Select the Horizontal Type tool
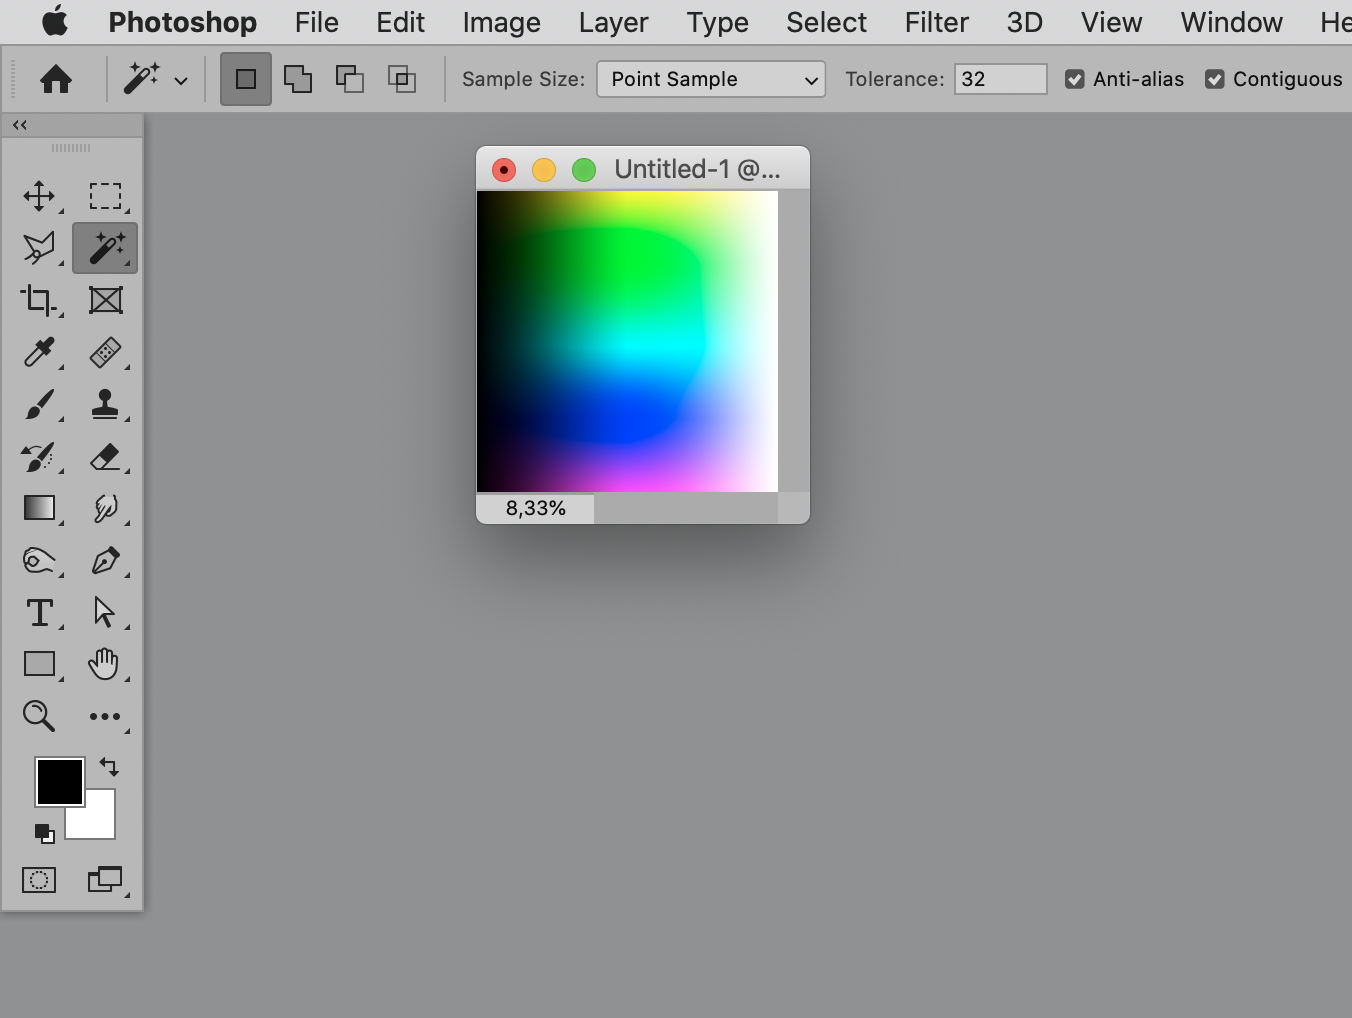Image resolution: width=1352 pixels, height=1018 pixels. tap(39, 612)
